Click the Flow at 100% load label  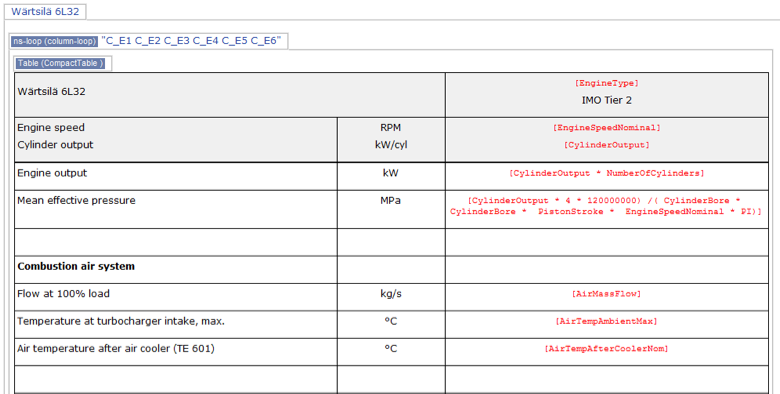63,294
